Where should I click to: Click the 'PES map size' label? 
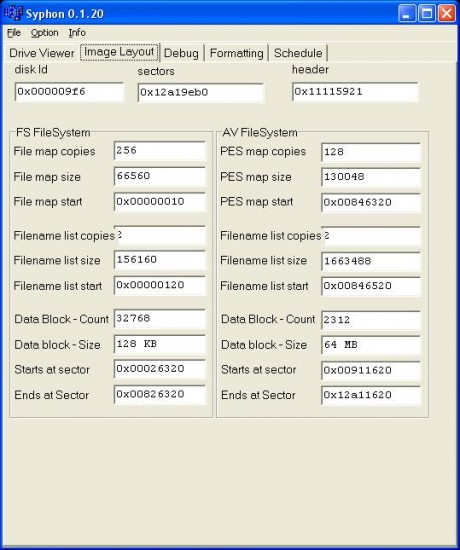pos(256,177)
